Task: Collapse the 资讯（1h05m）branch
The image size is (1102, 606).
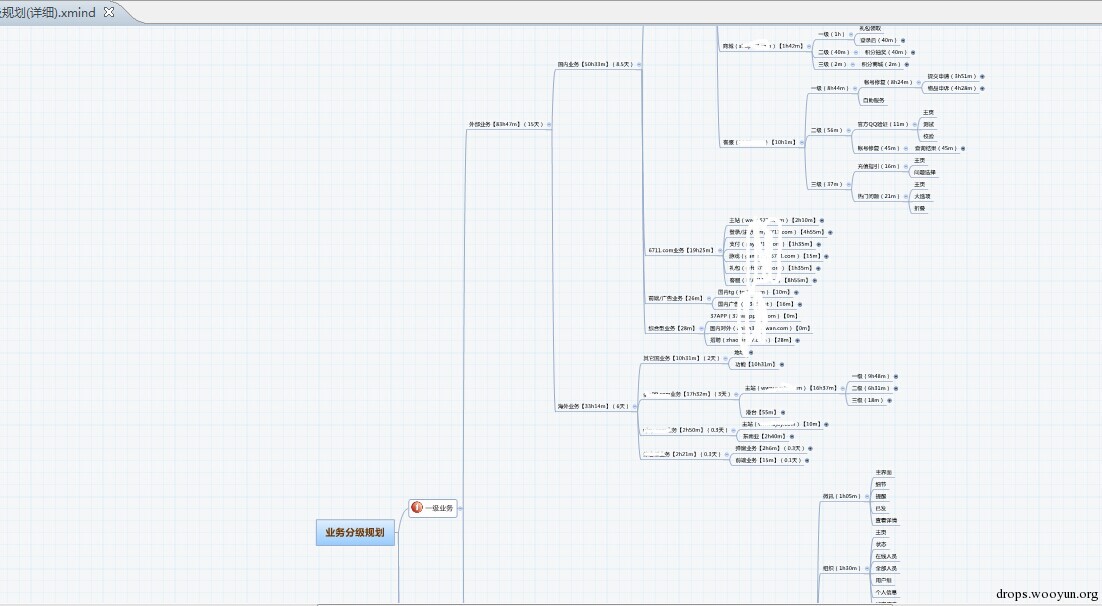Action: coord(867,496)
